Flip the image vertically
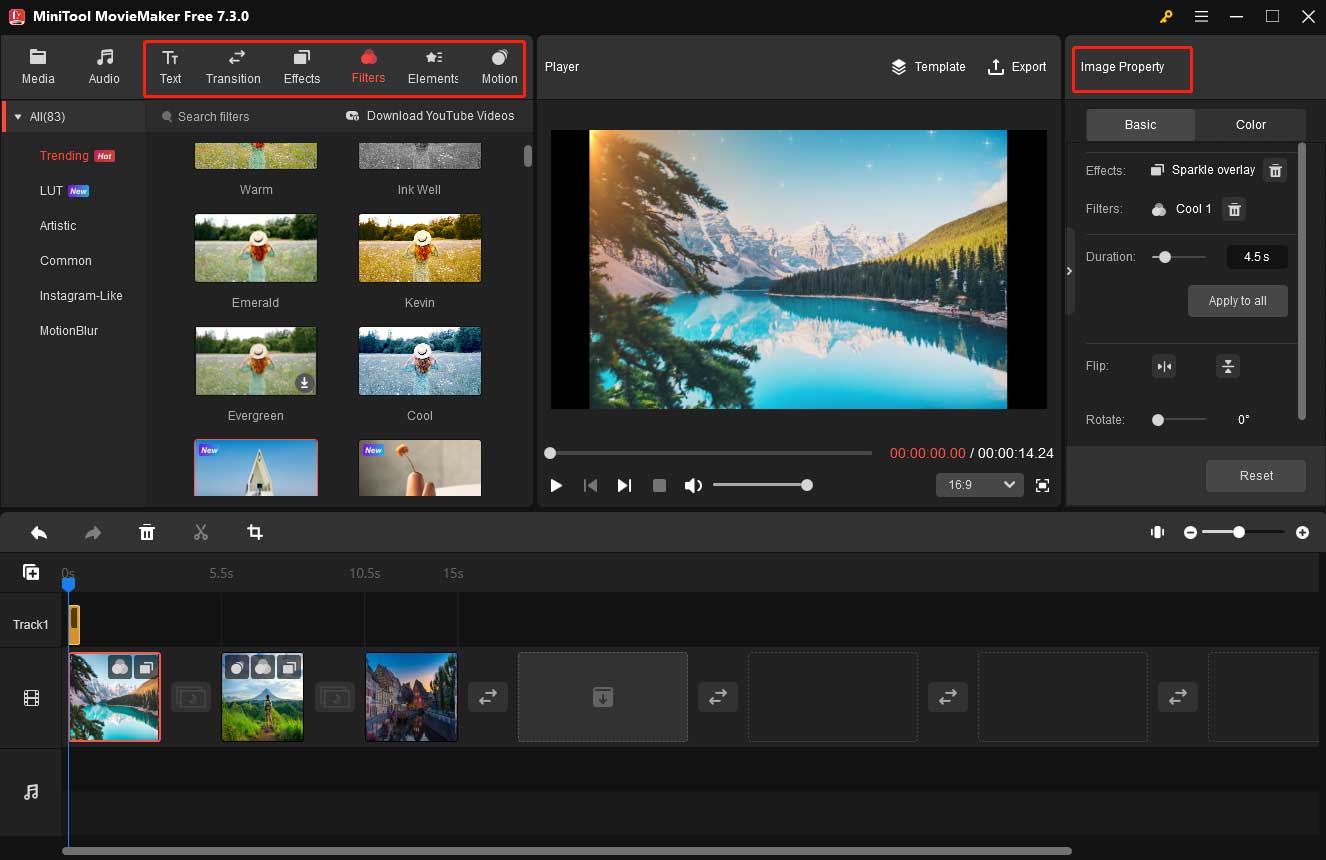This screenshot has width=1326, height=860. coord(1228,366)
